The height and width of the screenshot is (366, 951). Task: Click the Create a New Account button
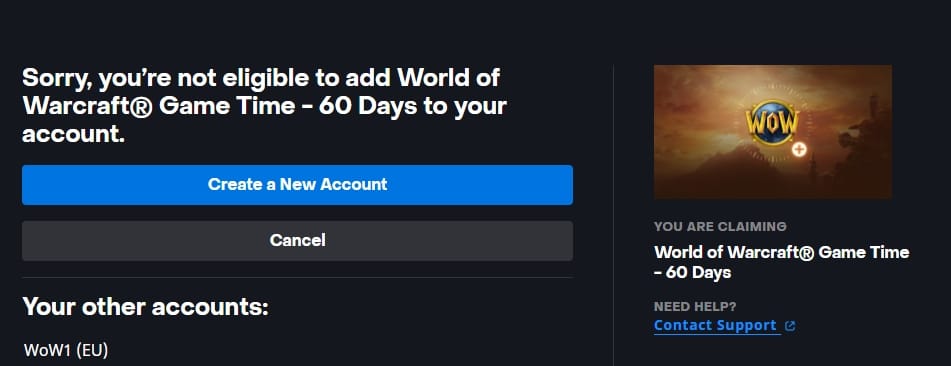click(297, 185)
